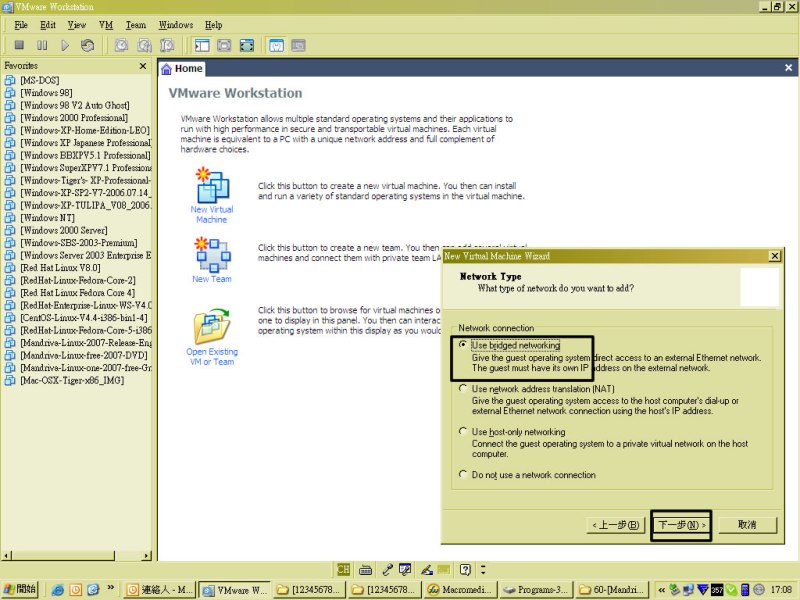The width and height of the screenshot is (800, 600).
Task: Select Use network address translation (NAT) option
Action: pos(463,388)
